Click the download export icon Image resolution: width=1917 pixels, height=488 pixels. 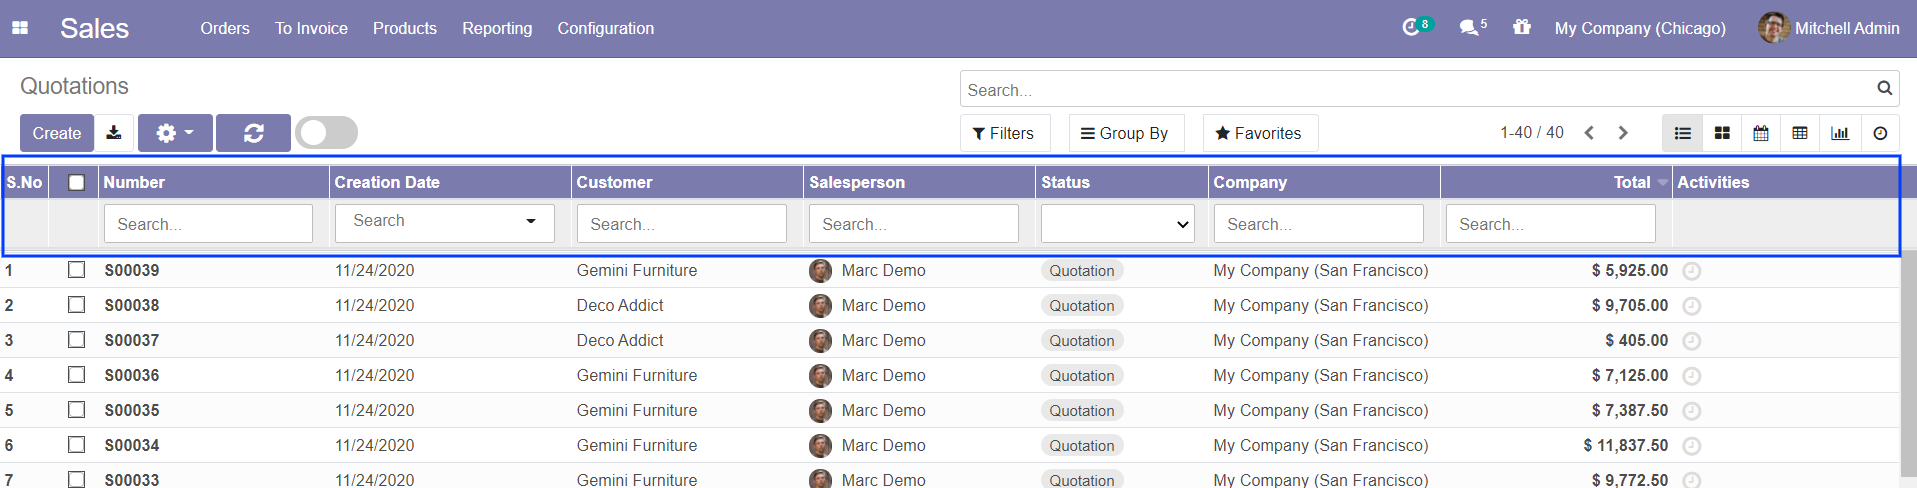114,133
